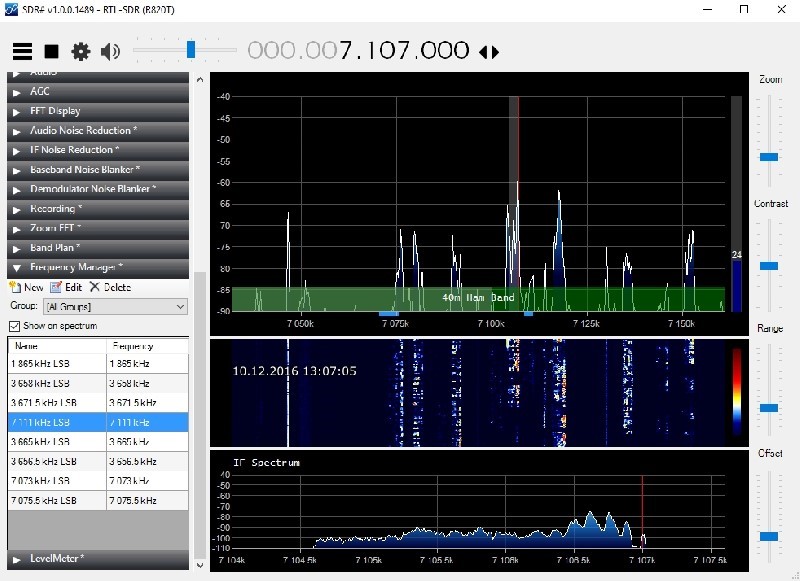Open the gear configuration settings
The width and height of the screenshot is (800, 581).
click(81, 52)
